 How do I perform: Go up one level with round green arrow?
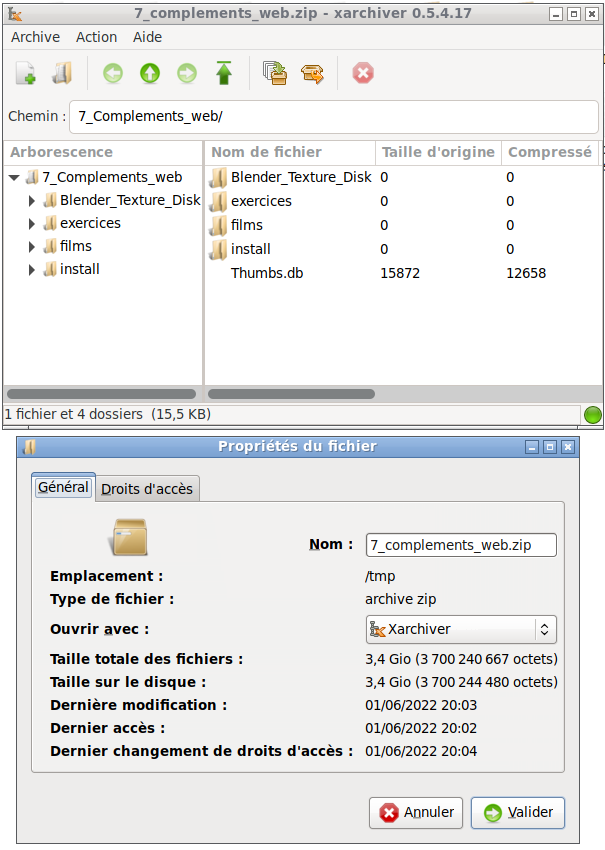pos(150,73)
